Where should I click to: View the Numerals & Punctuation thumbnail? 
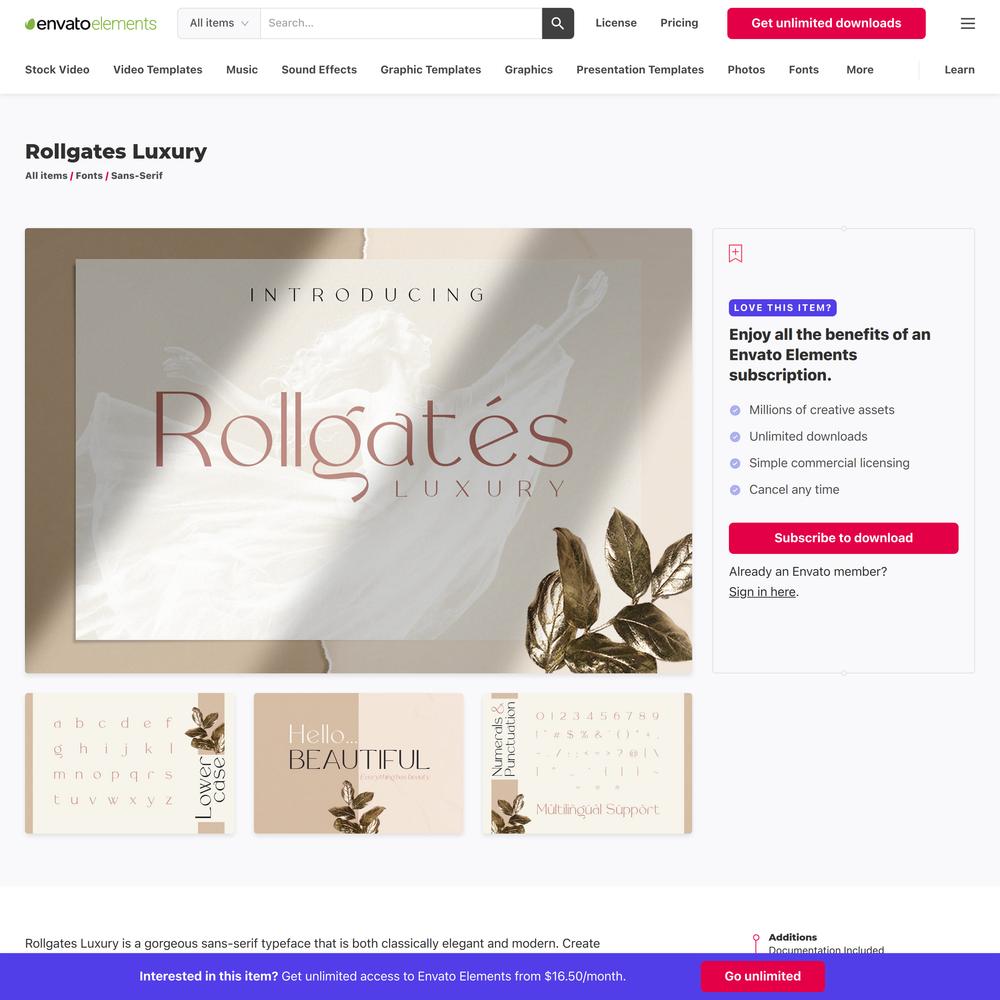[x=587, y=763]
